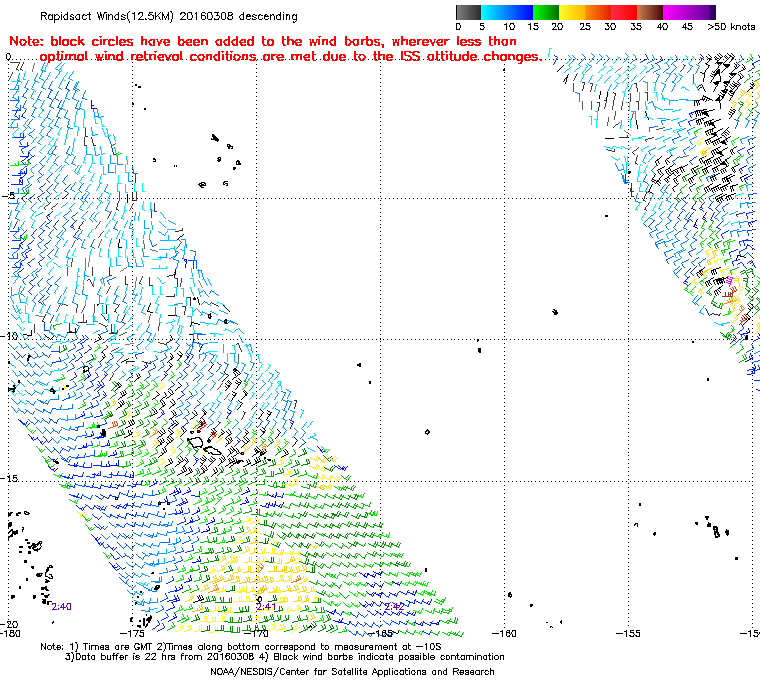Image resolution: width=760 pixels, height=688 pixels.
Task: Click the '-170' longitude axis label
Action: point(256,633)
